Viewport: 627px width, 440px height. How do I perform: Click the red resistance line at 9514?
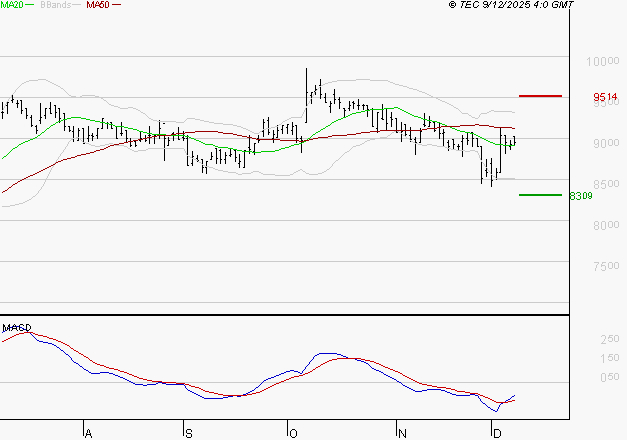540,96
